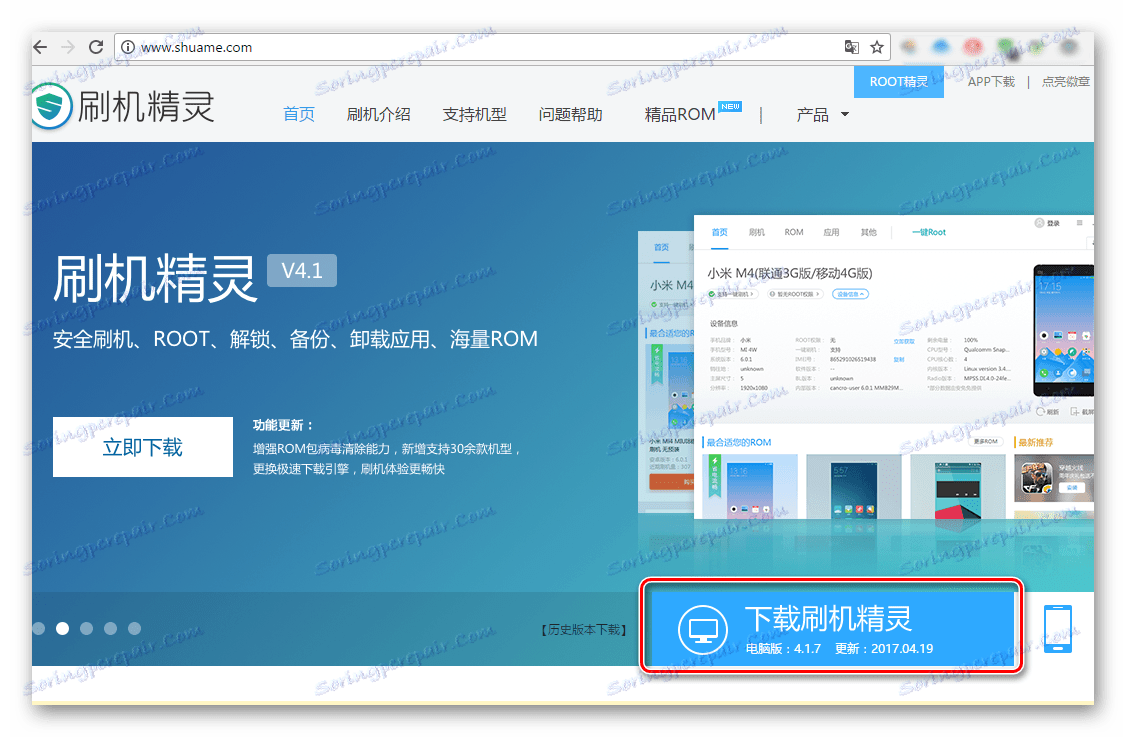Click the 下载刷机精灵 download button
Screen dimensions: 1126x737
(x=832, y=627)
